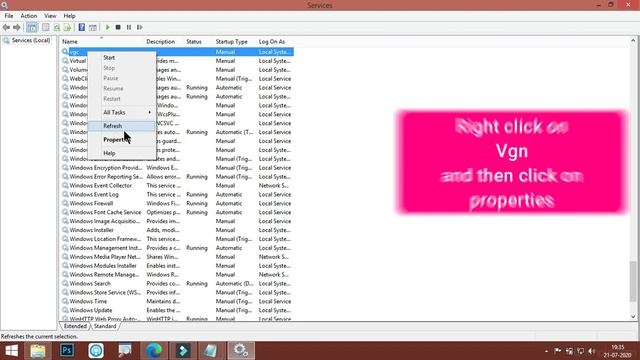
Task: Select the Windows Update service
Action: click(x=177, y=310)
